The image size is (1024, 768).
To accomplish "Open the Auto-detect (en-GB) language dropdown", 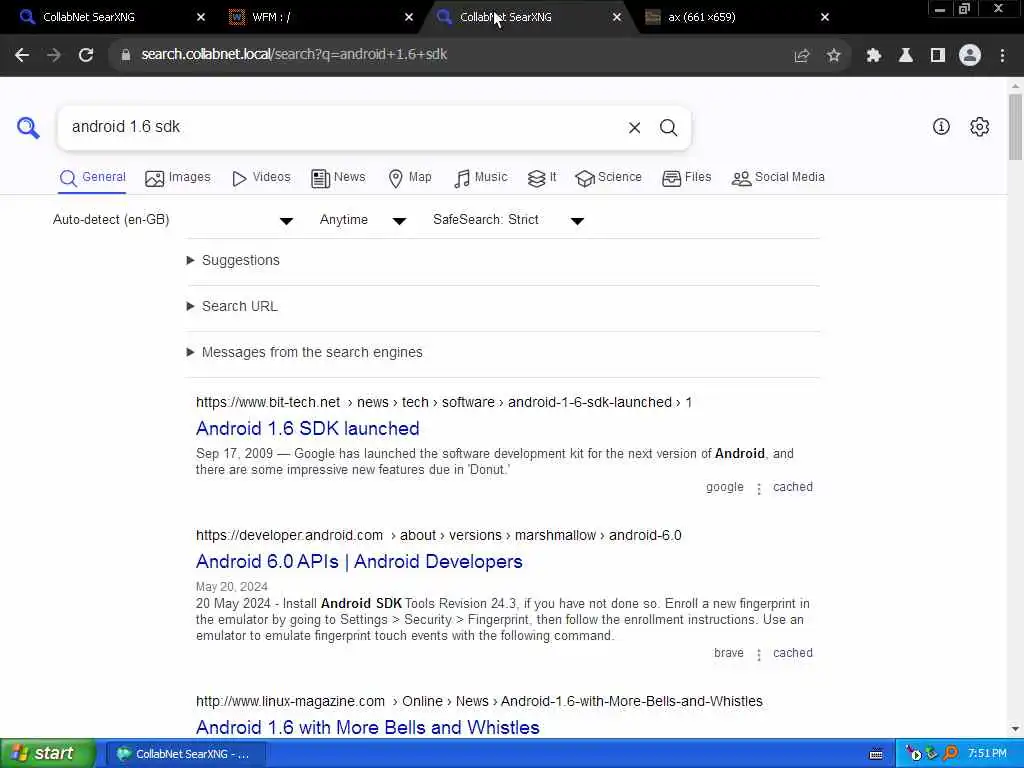I will pos(172,220).
